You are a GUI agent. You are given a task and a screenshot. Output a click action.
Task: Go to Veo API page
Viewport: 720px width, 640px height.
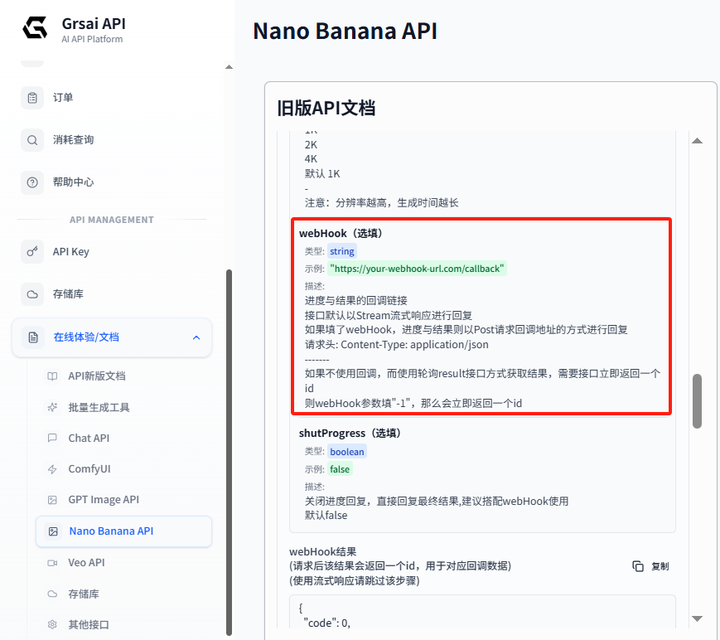coord(87,563)
